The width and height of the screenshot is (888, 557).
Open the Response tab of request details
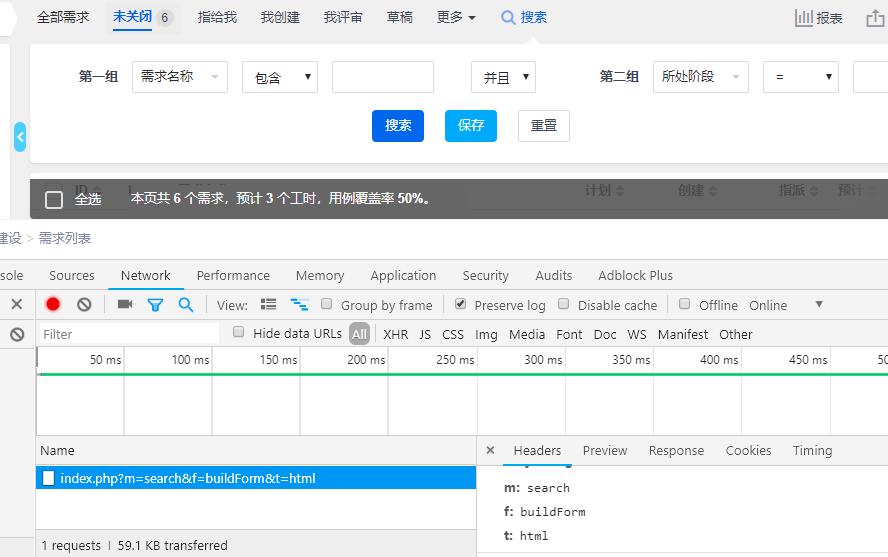pyautogui.click(x=676, y=451)
